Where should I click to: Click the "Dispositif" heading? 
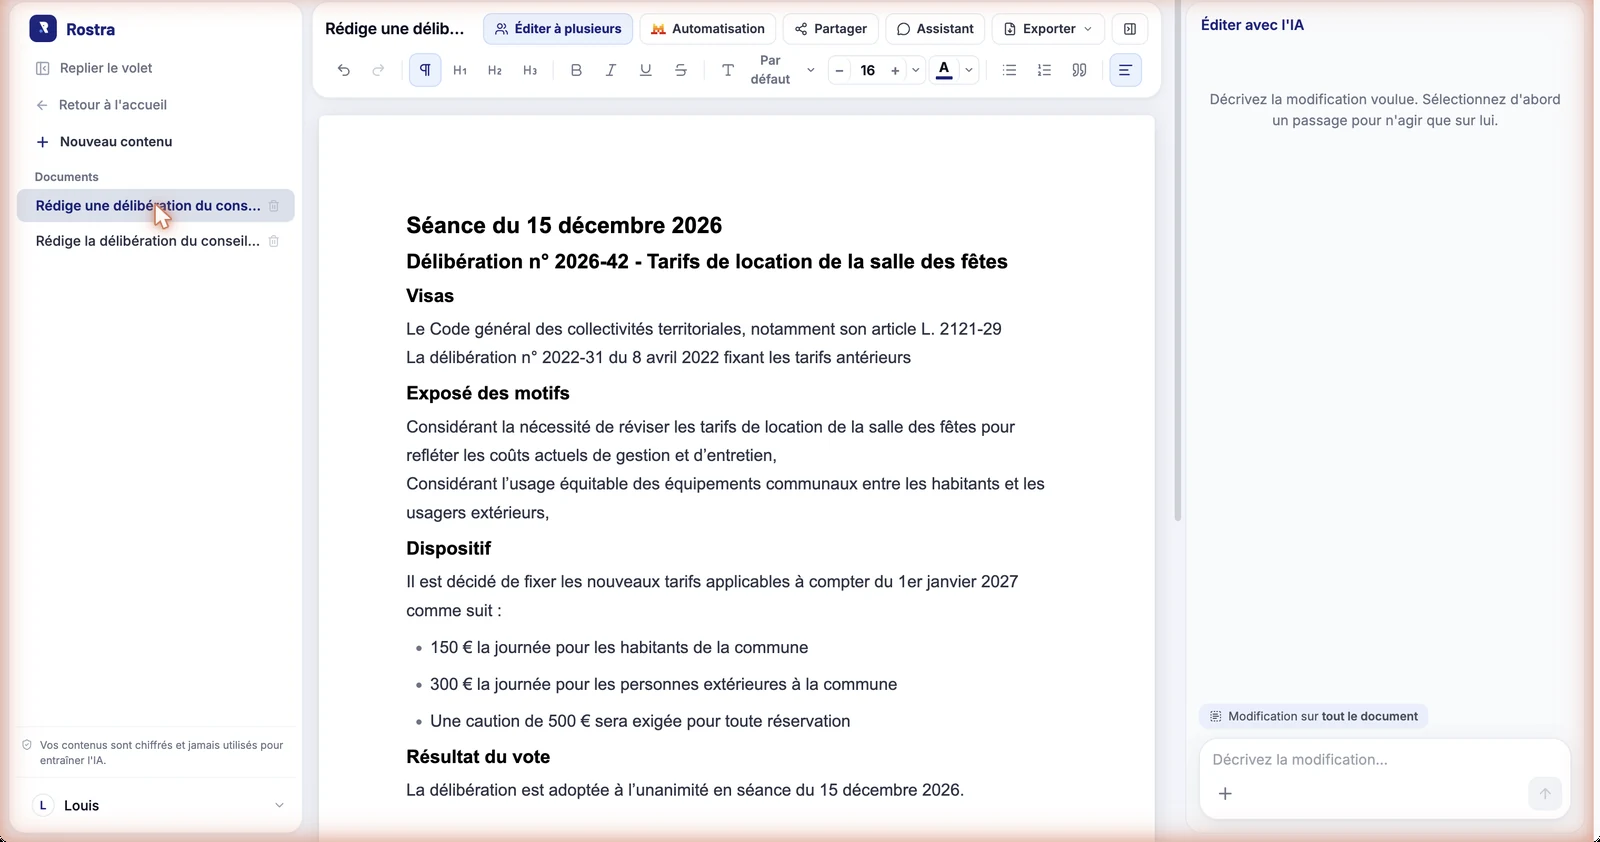[x=449, y=549]
